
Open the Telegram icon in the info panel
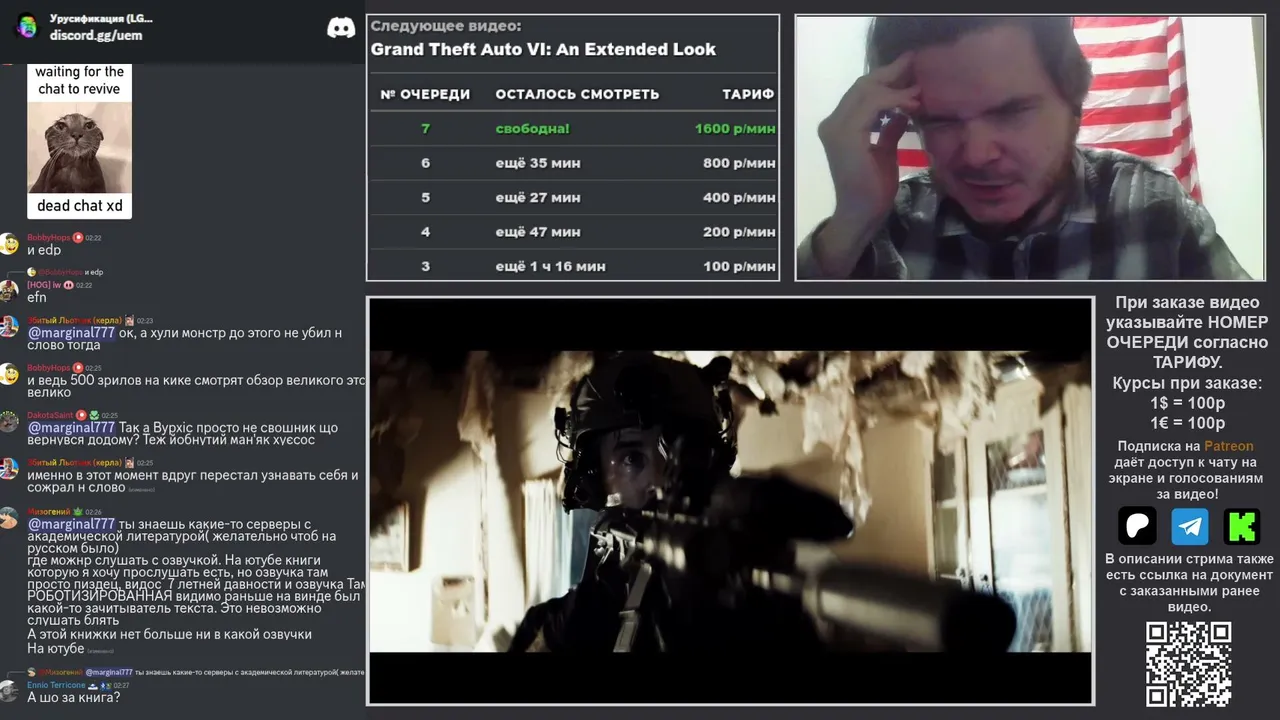(1190, 526)
